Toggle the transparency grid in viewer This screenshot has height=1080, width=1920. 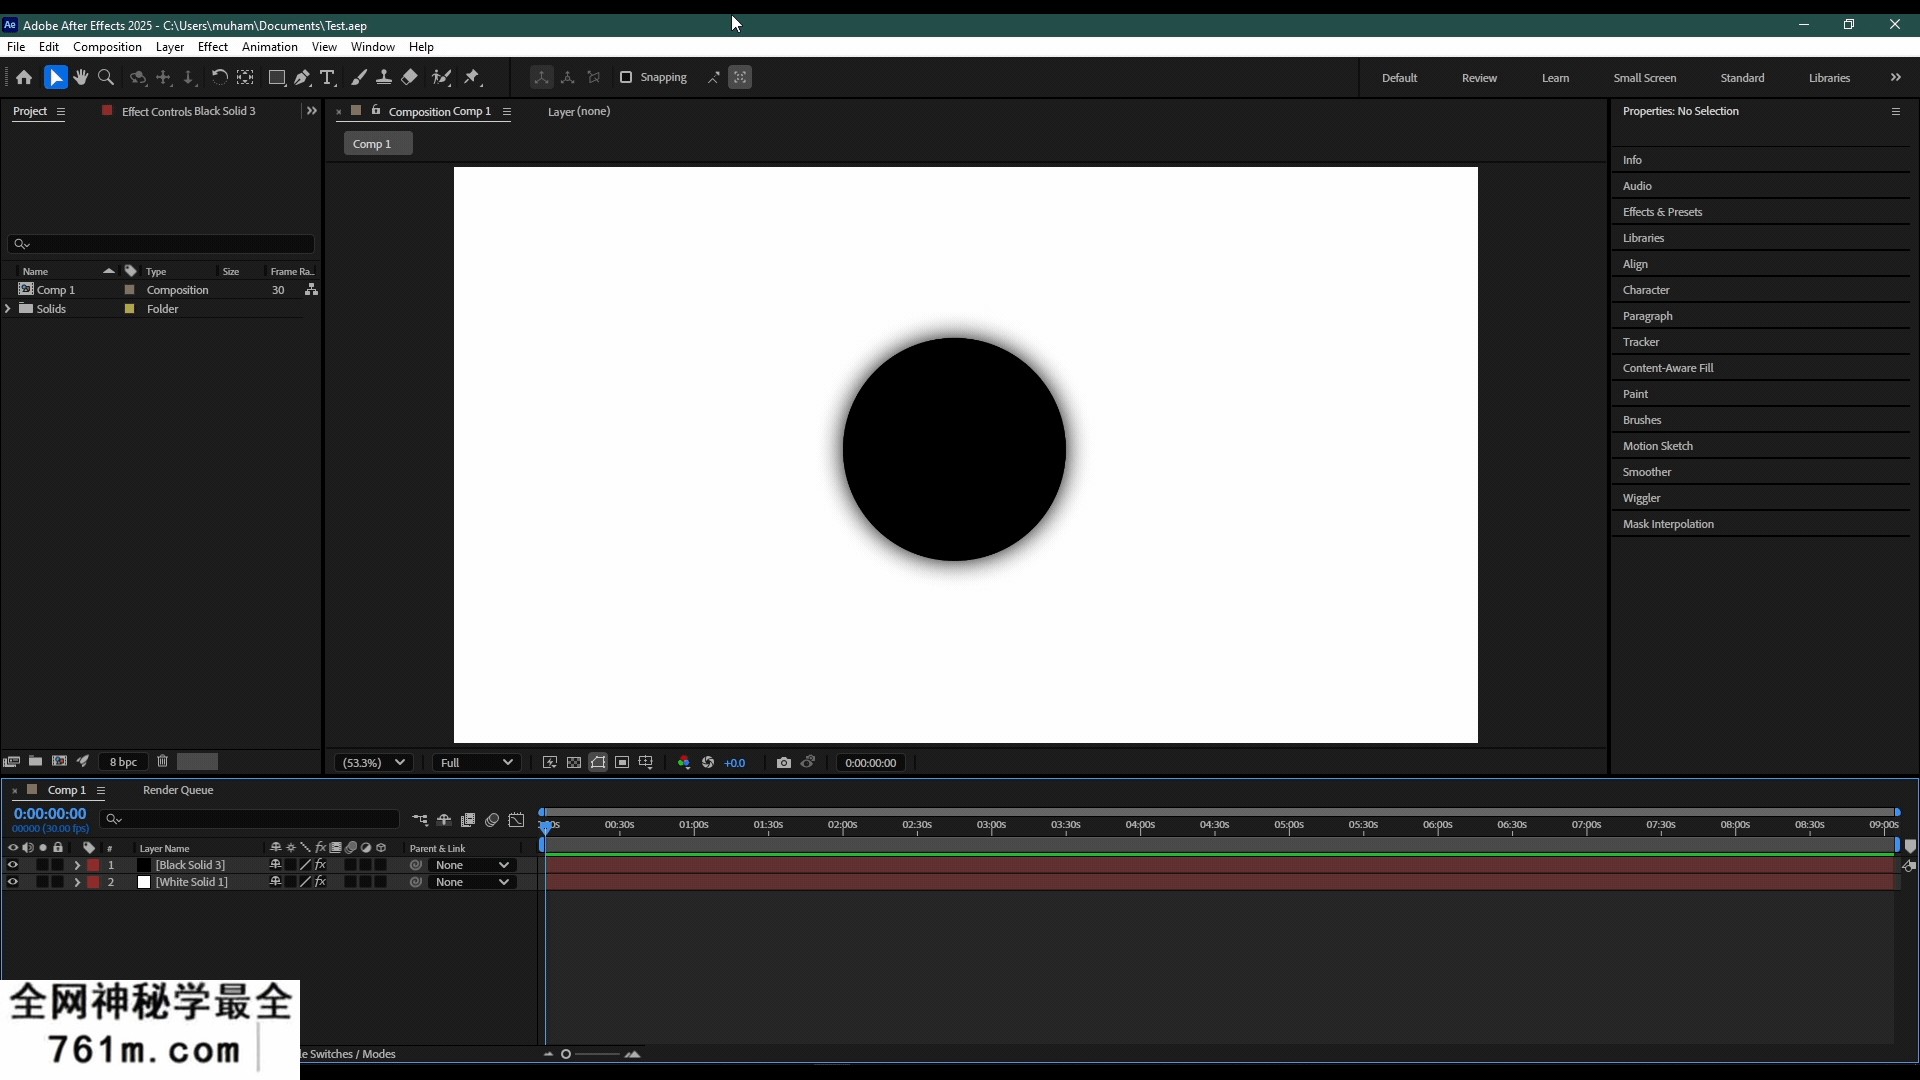point(574,762)
